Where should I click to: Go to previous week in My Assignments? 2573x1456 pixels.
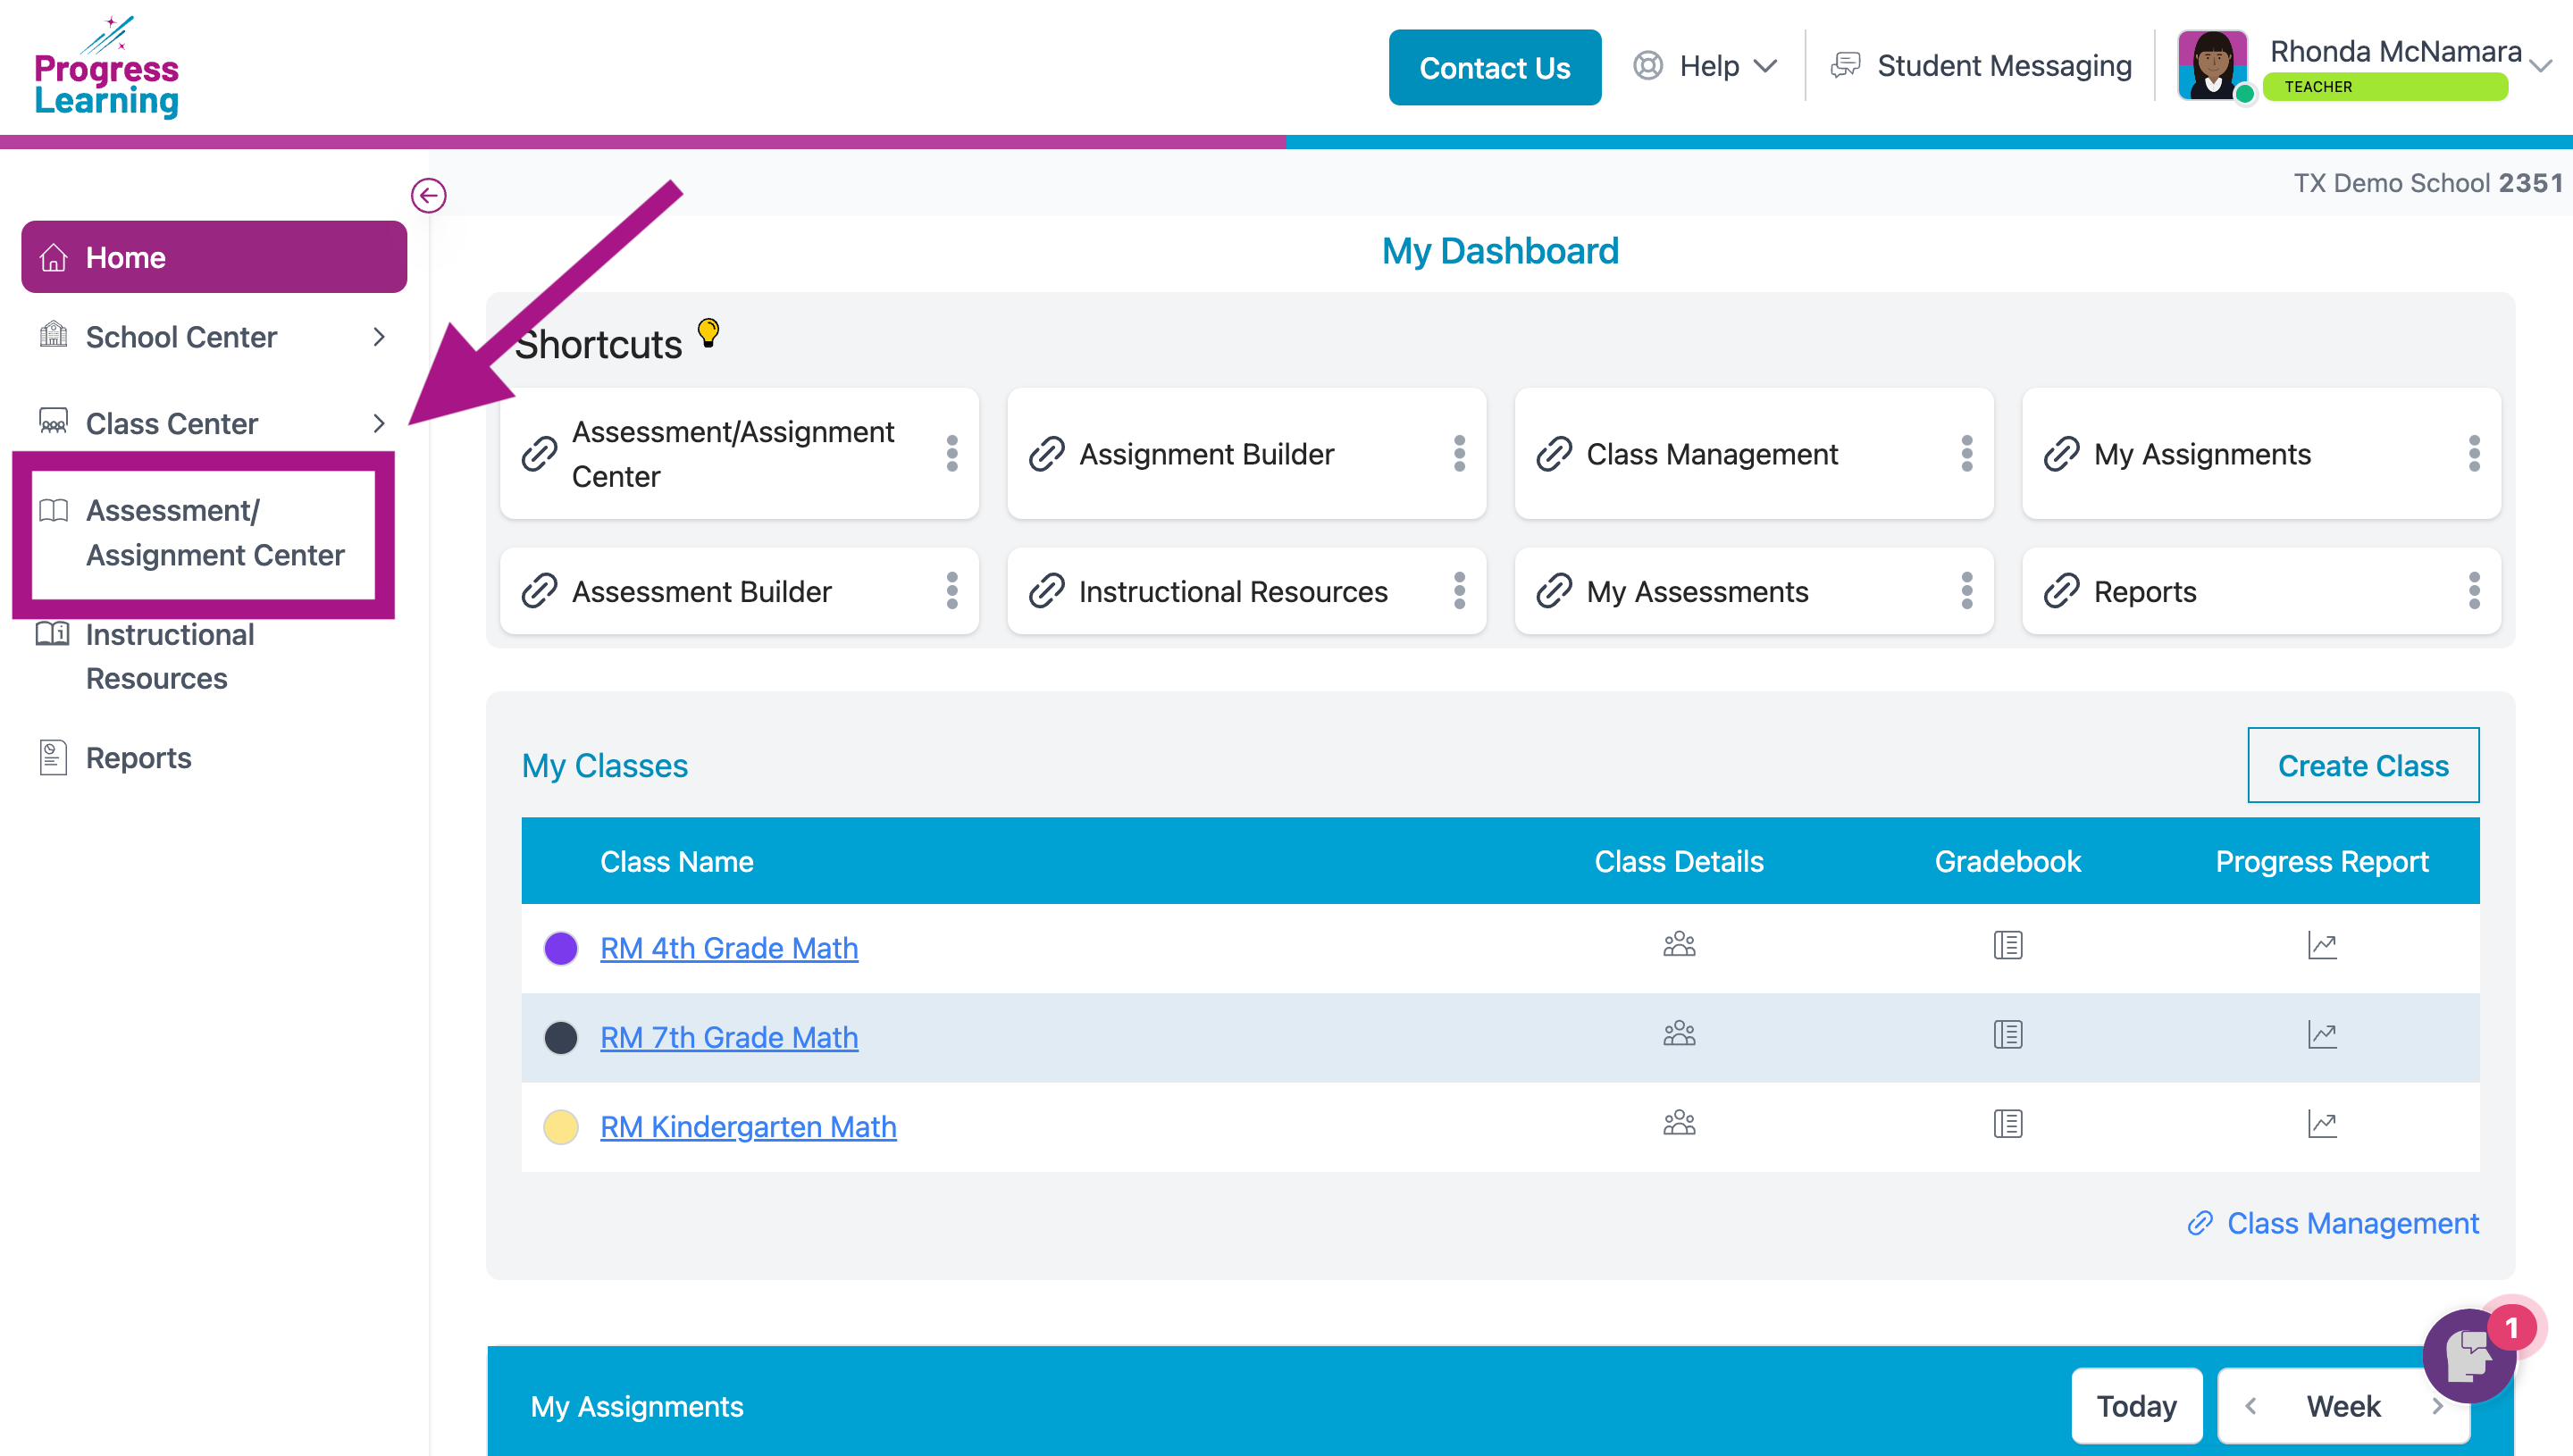coord(2250,1406)
